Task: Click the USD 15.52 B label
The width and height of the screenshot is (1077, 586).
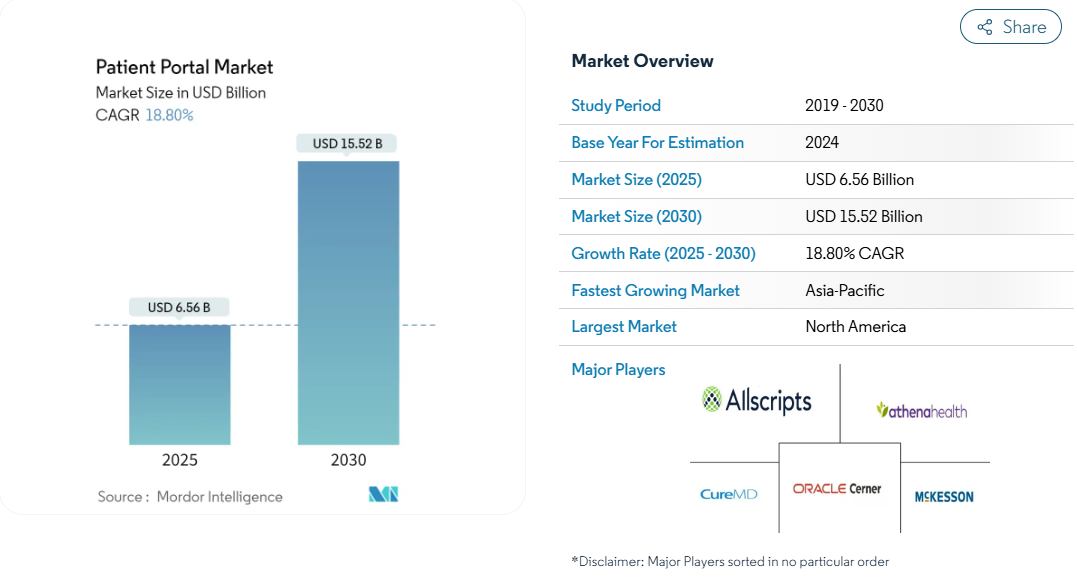Action: (348, 144)
